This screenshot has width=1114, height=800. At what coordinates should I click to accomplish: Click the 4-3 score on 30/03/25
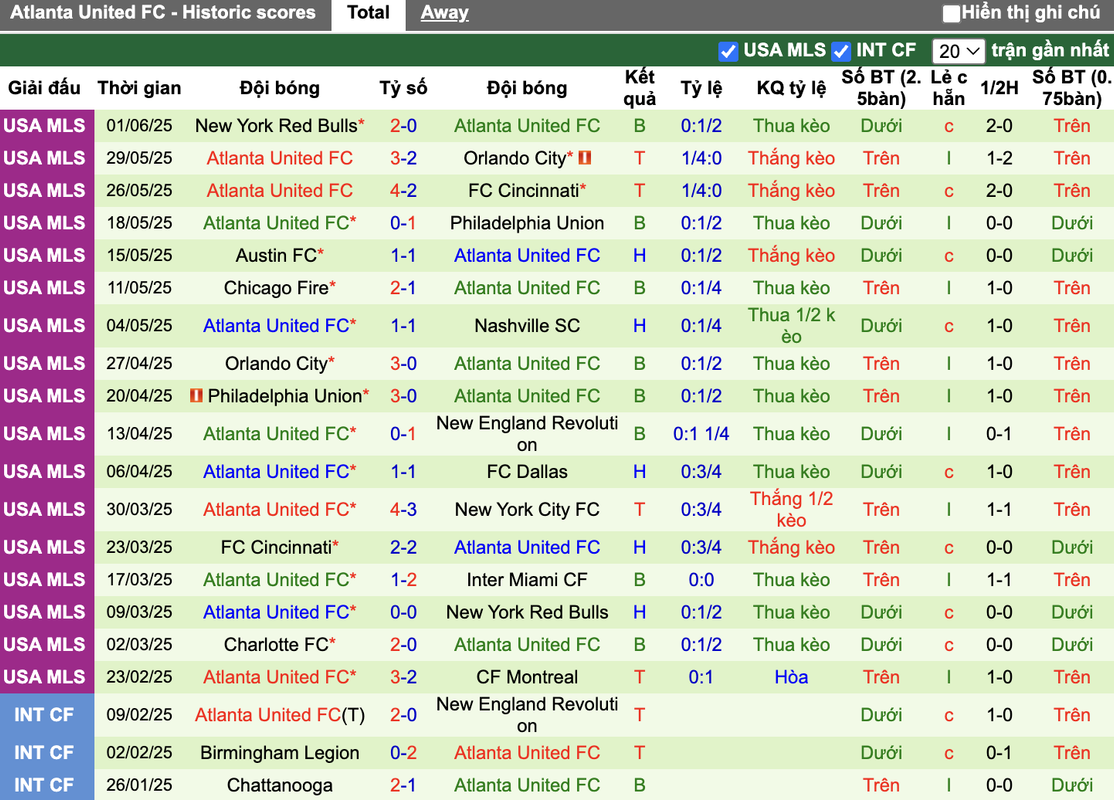coord(403,509)
